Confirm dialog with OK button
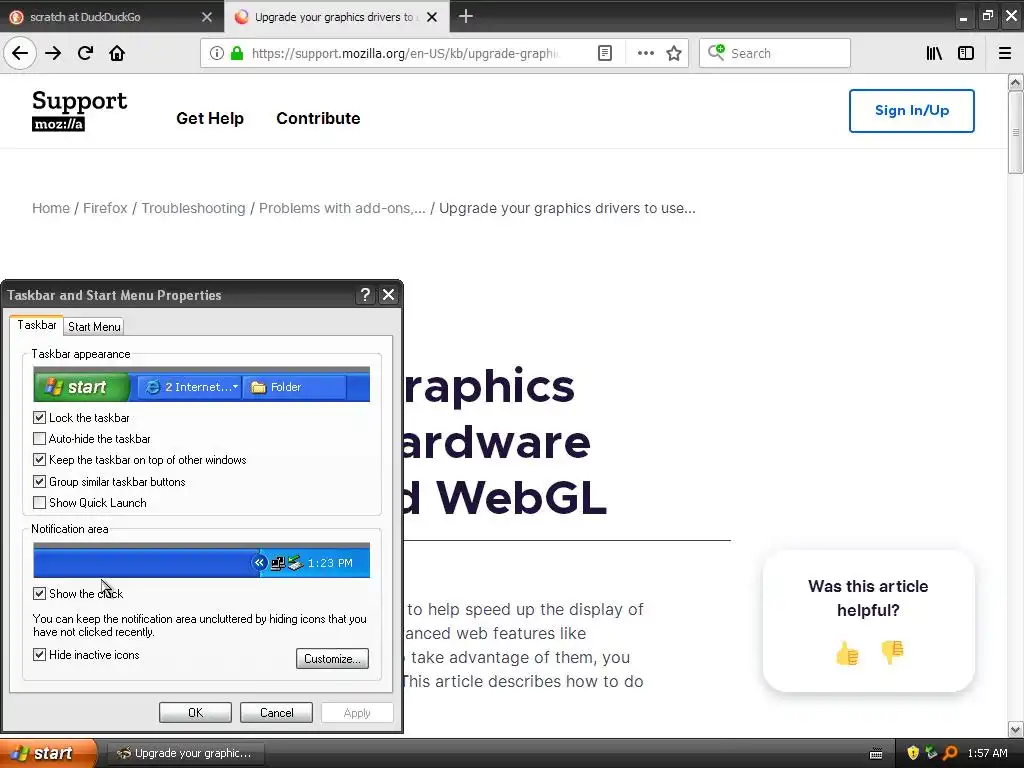The width and height of the screenshot is (1024, 768). pyautogui.click(x=195, y=712)
